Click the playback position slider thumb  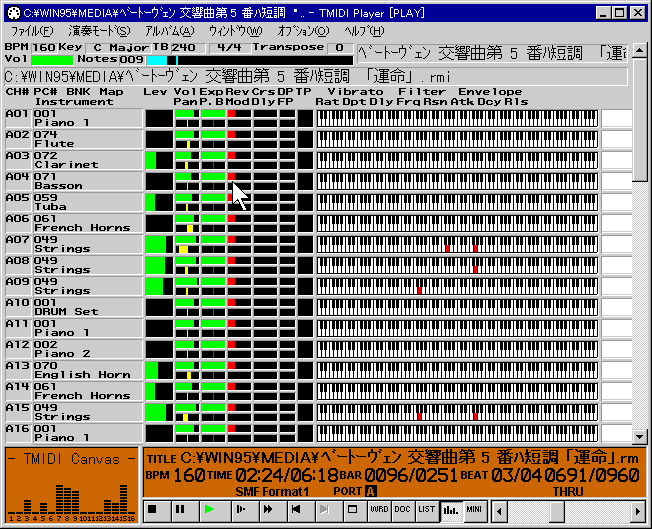click(557, 511)
